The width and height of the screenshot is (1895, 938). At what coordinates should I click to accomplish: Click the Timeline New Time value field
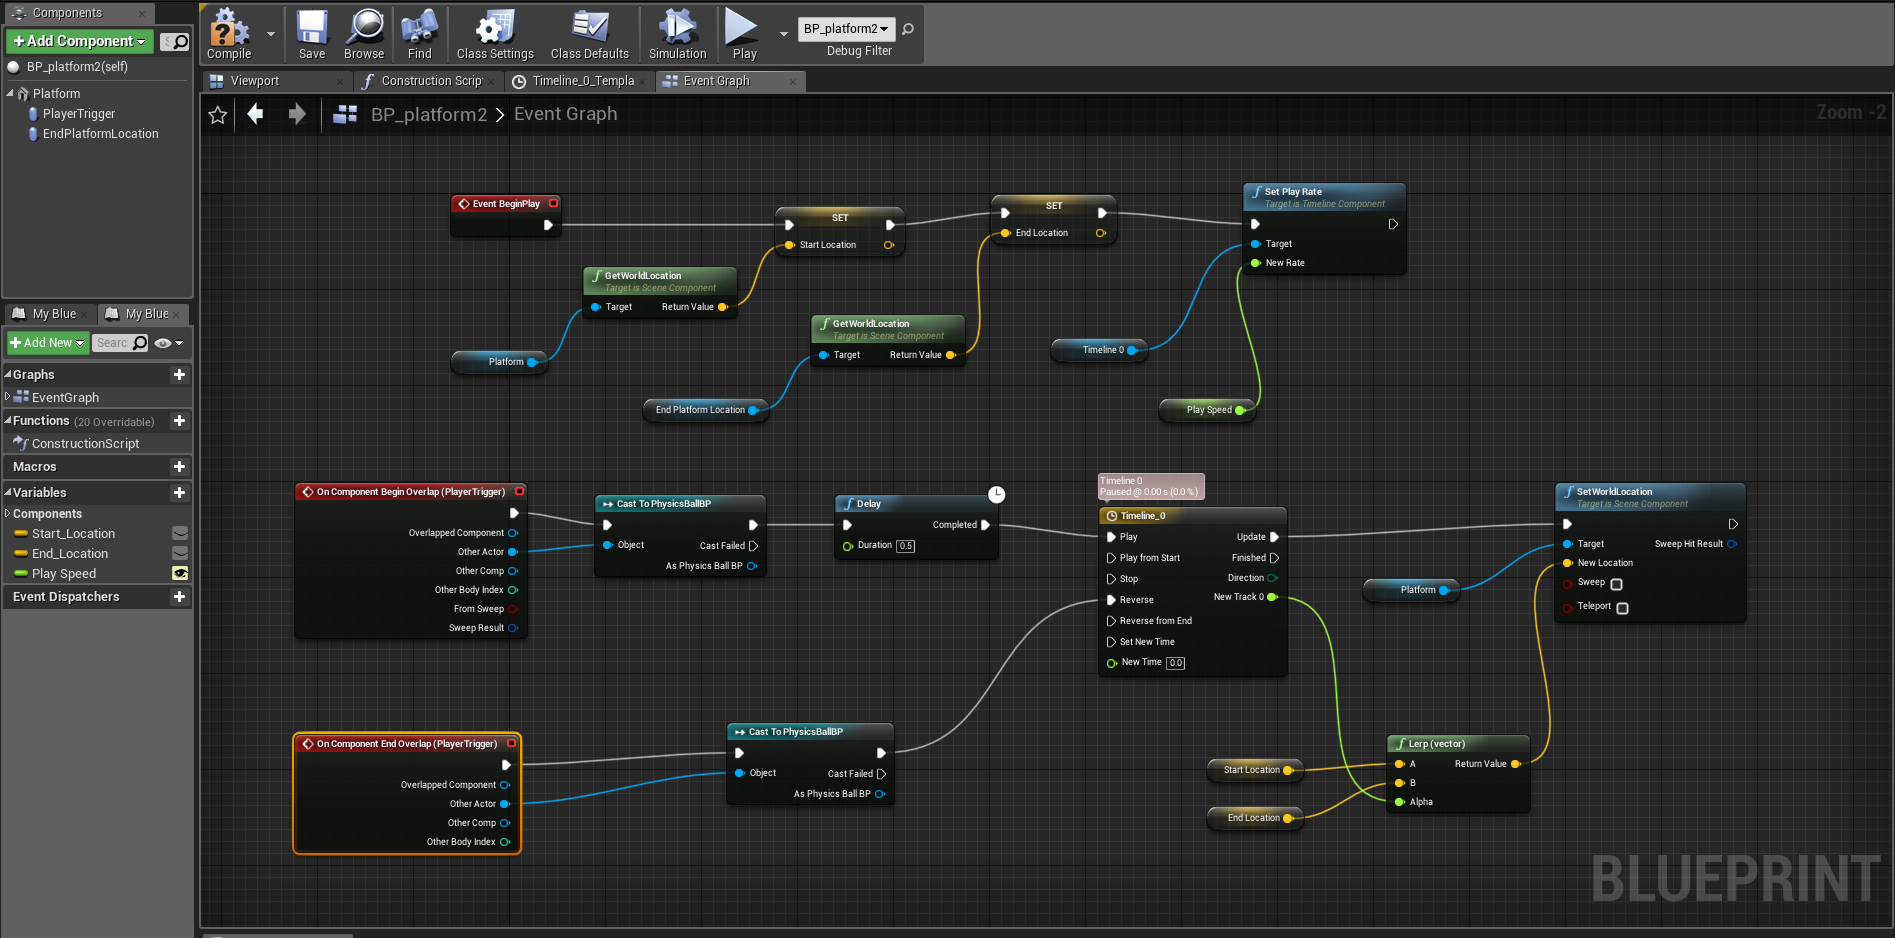pyautogui.click(x=1176, y=663)
